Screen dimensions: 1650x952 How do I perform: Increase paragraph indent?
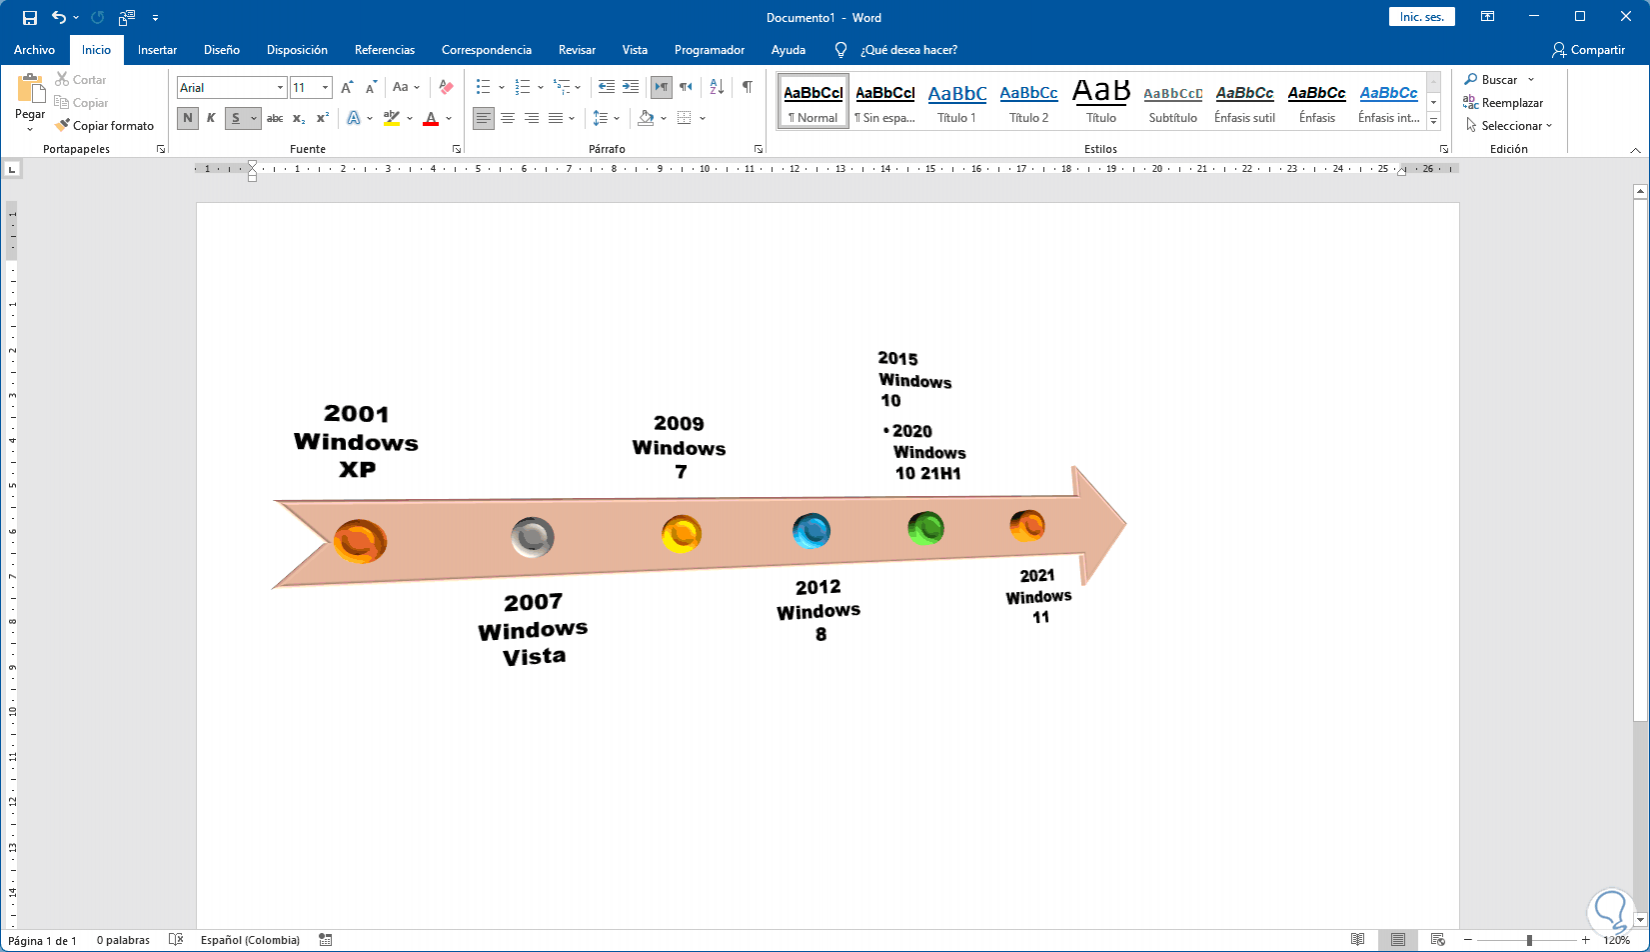[x=630, y=88]
